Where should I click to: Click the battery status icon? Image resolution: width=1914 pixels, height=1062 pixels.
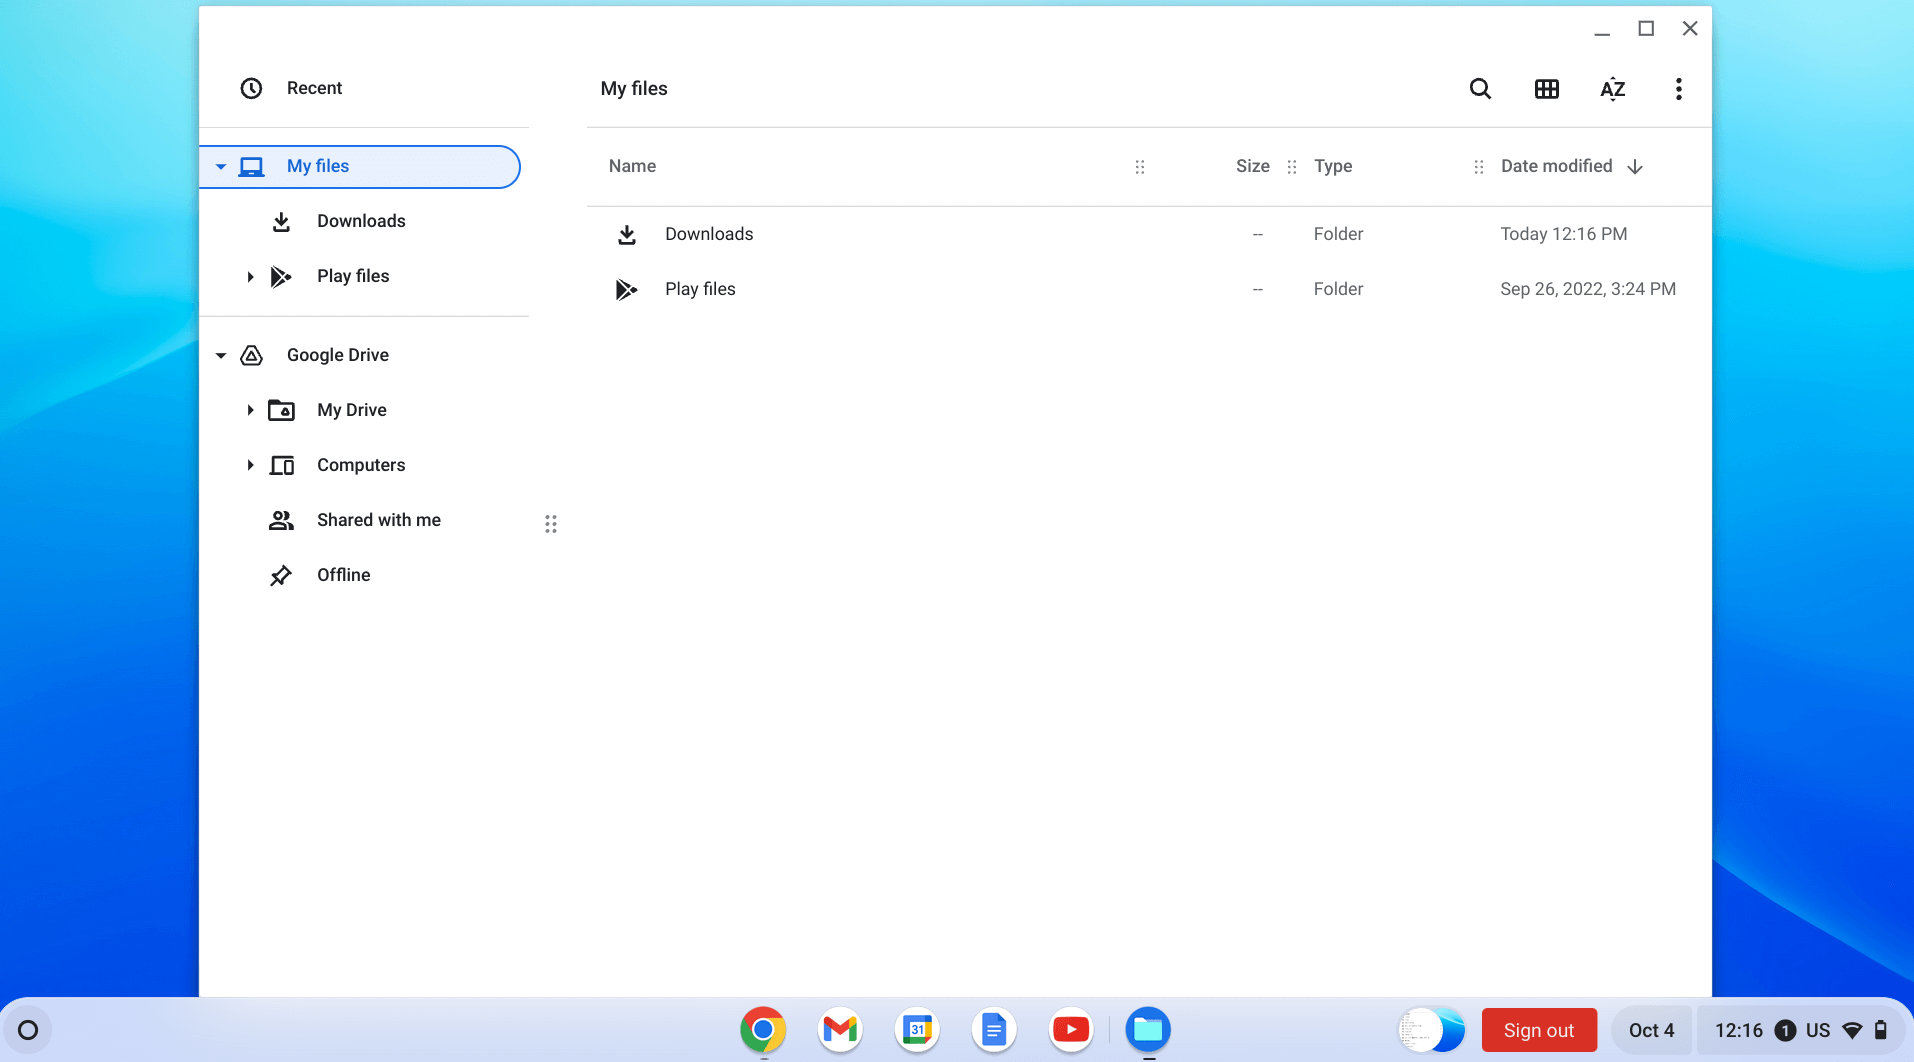[1880, 1030]
